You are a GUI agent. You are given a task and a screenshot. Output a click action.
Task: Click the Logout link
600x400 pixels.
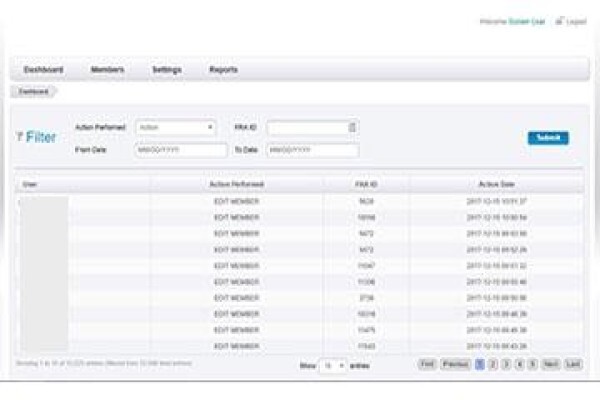pyautogui.click(x=576, y=22)
